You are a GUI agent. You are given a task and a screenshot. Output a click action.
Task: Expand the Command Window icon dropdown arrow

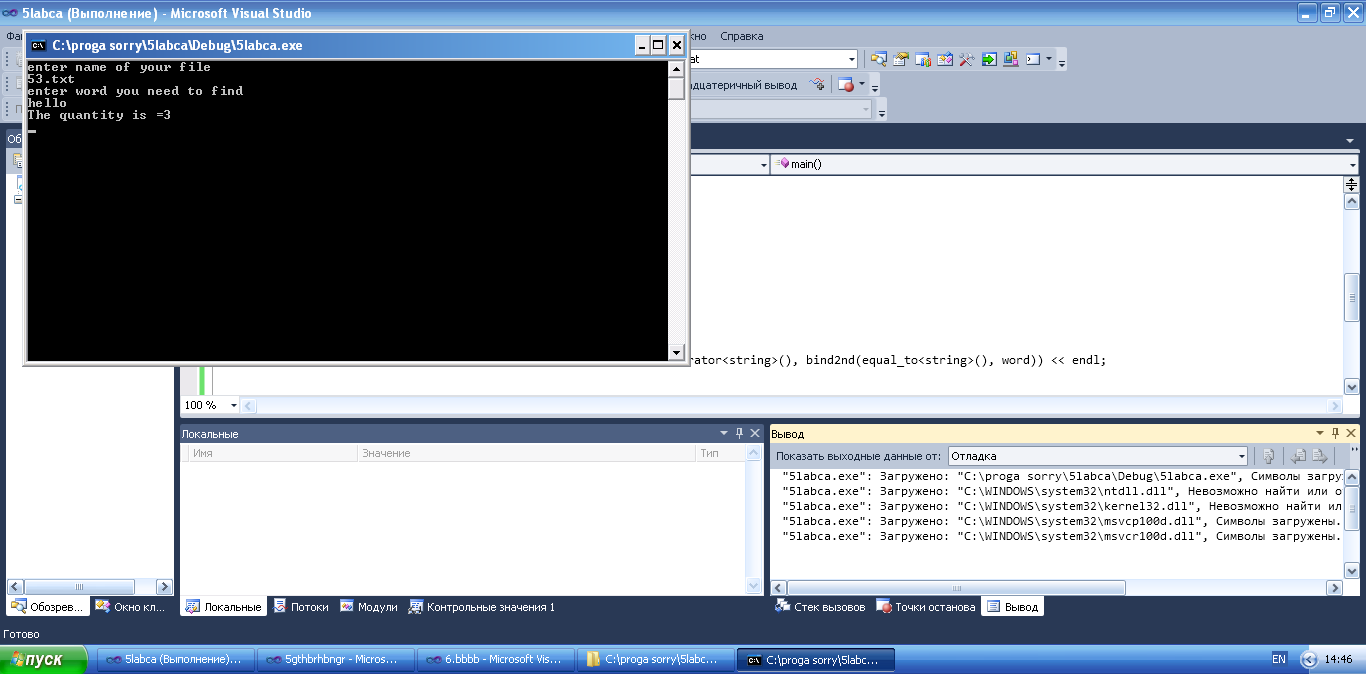tap(1049, 59)
